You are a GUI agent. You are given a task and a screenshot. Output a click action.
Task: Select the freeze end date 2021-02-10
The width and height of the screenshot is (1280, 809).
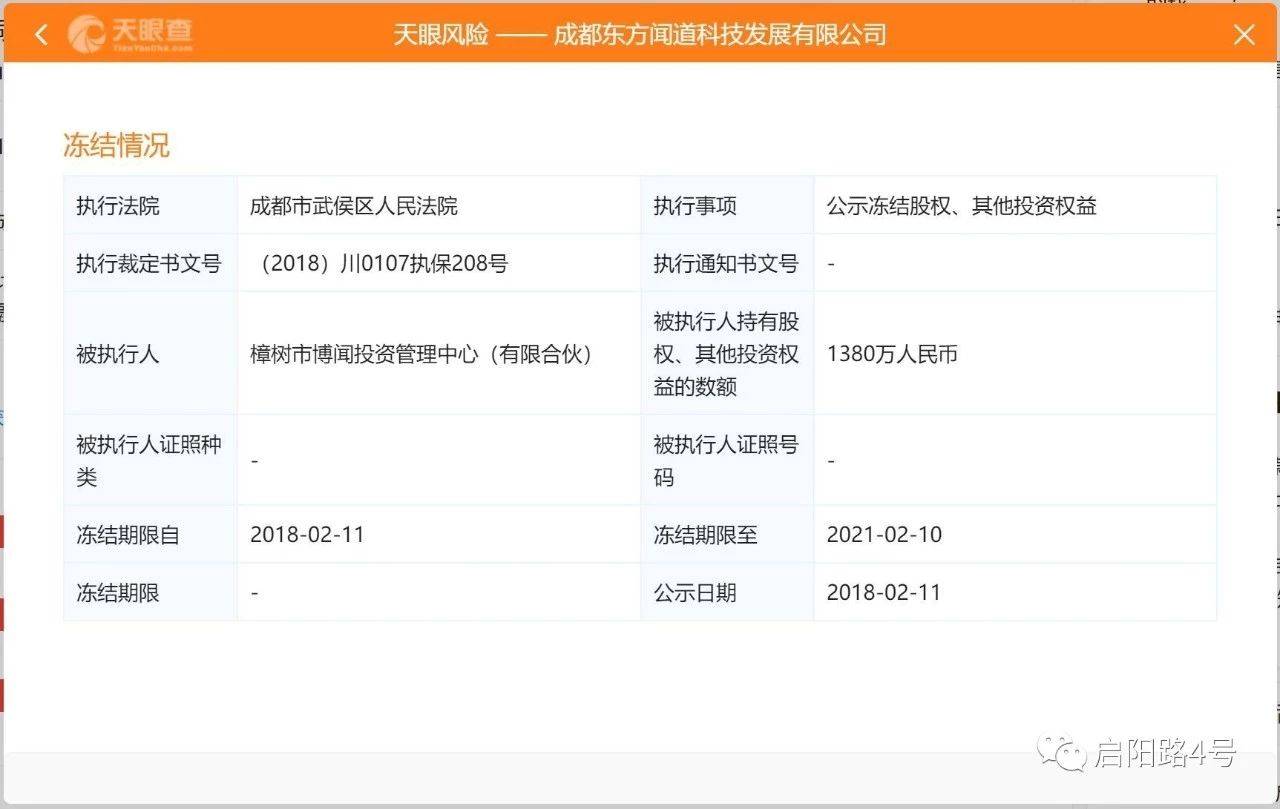pos(884,534)
